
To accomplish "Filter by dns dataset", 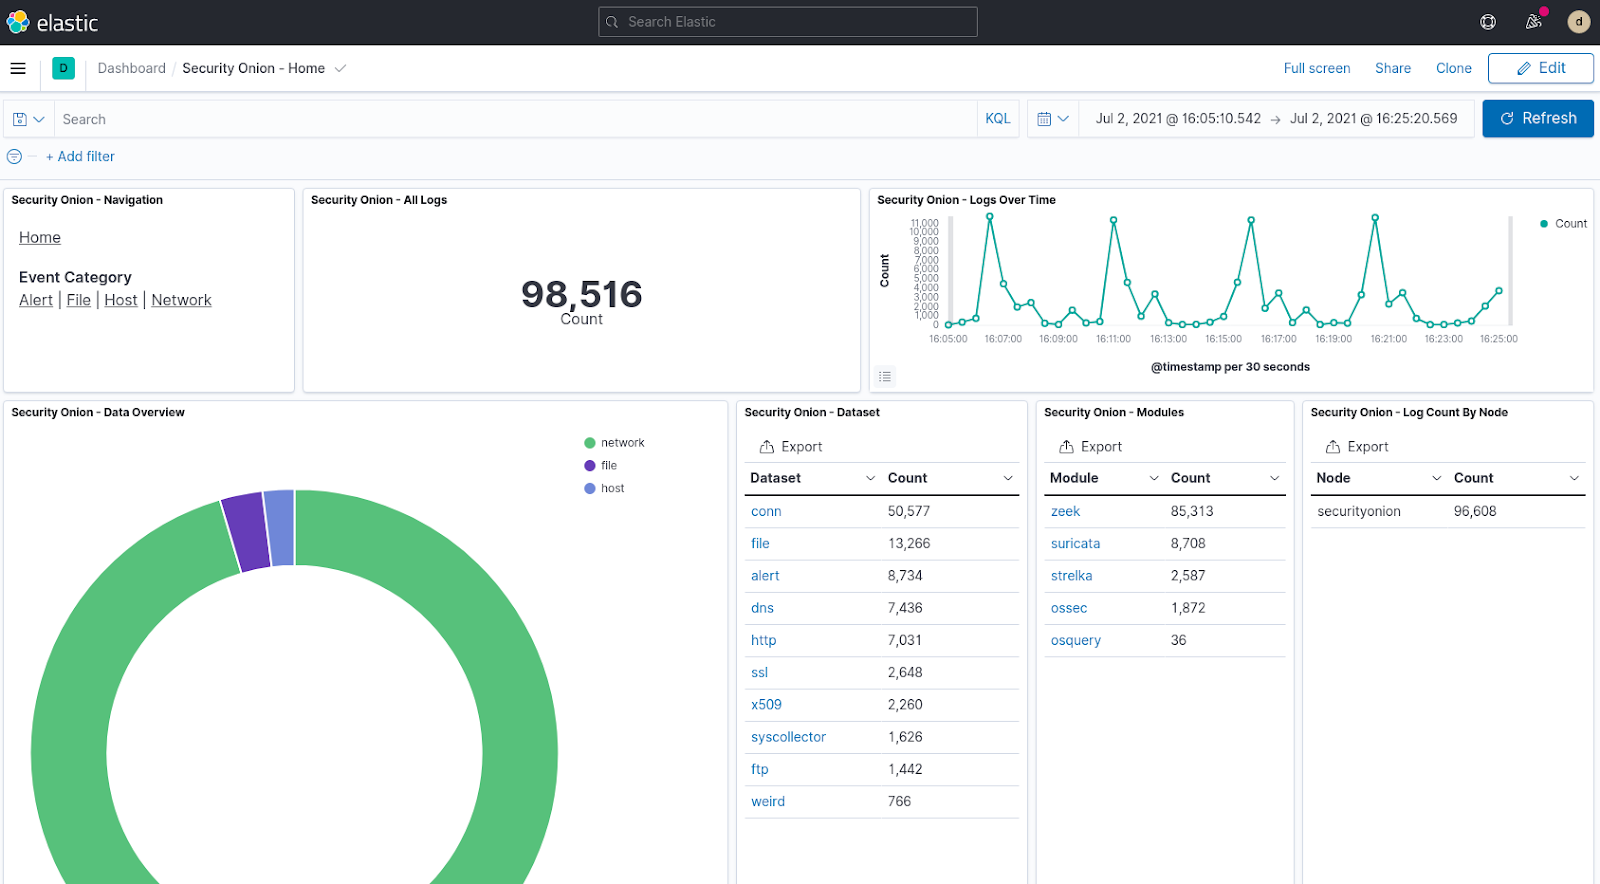I will [x=762, y=608].
